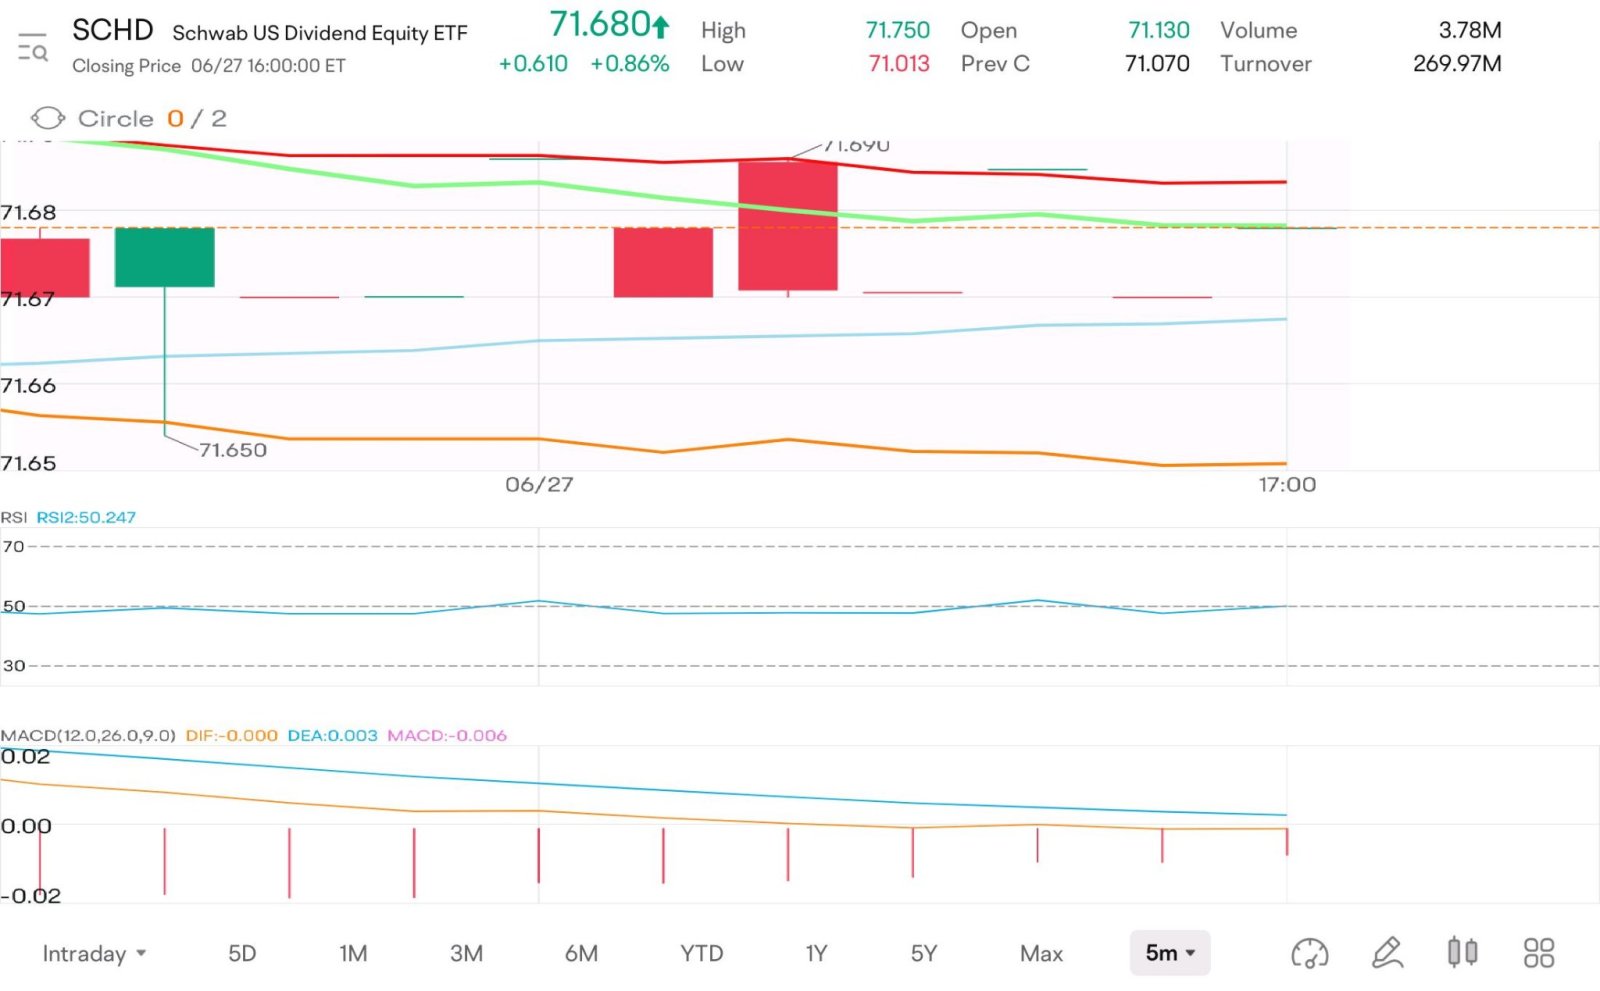Open MACD(12.0,26.0,9.0) indicator settings label
The width and height of the screenshot is (1600, 991).
click(88, 735)
